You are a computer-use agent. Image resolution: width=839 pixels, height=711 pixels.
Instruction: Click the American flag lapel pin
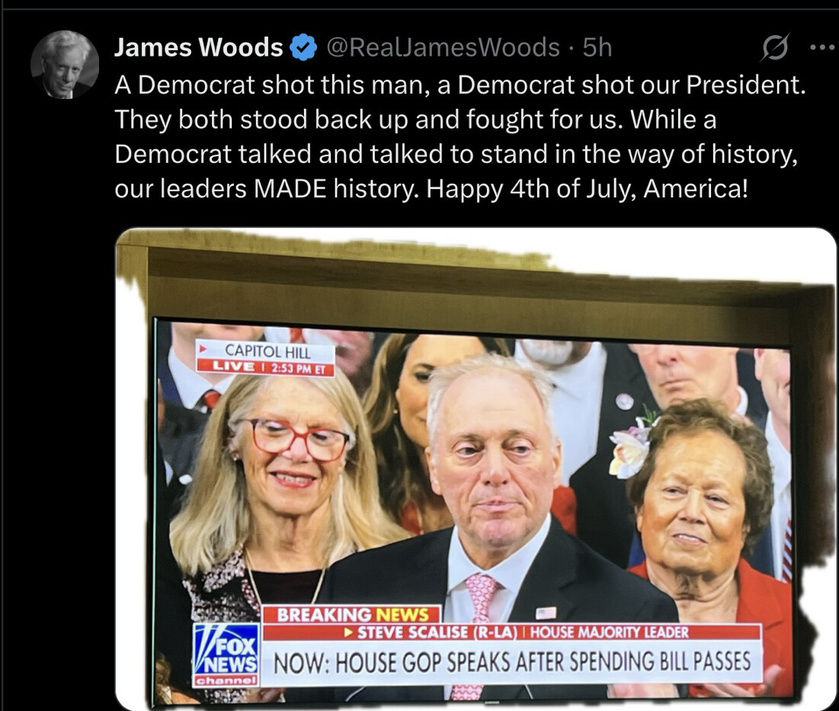point(546,613)
